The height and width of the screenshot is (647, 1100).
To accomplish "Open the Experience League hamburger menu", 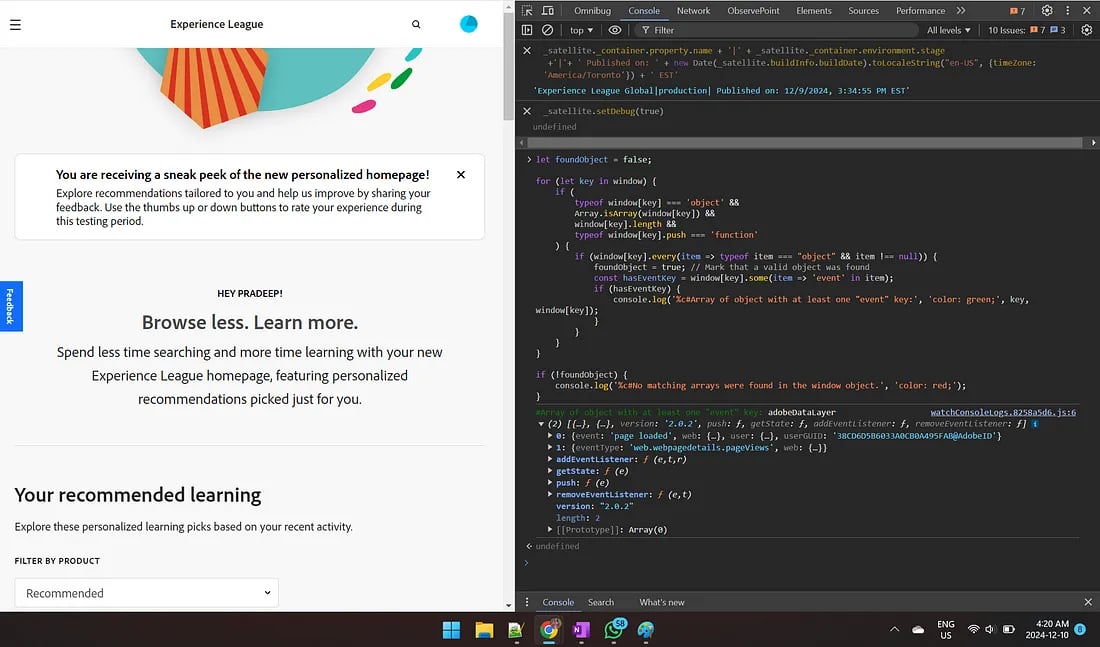I will coord(15,25).
